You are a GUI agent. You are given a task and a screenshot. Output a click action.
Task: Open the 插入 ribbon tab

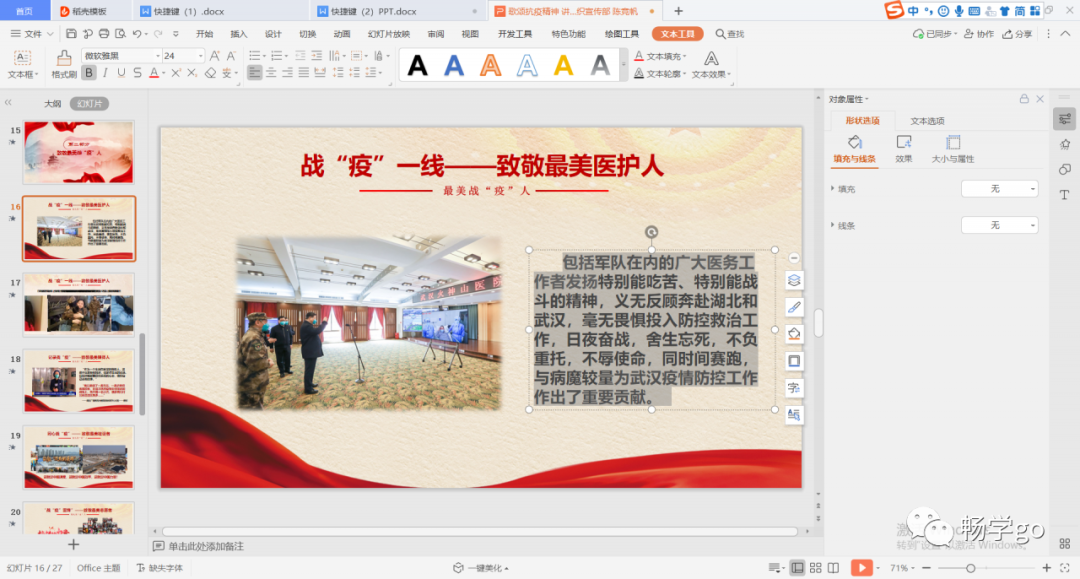238,34
